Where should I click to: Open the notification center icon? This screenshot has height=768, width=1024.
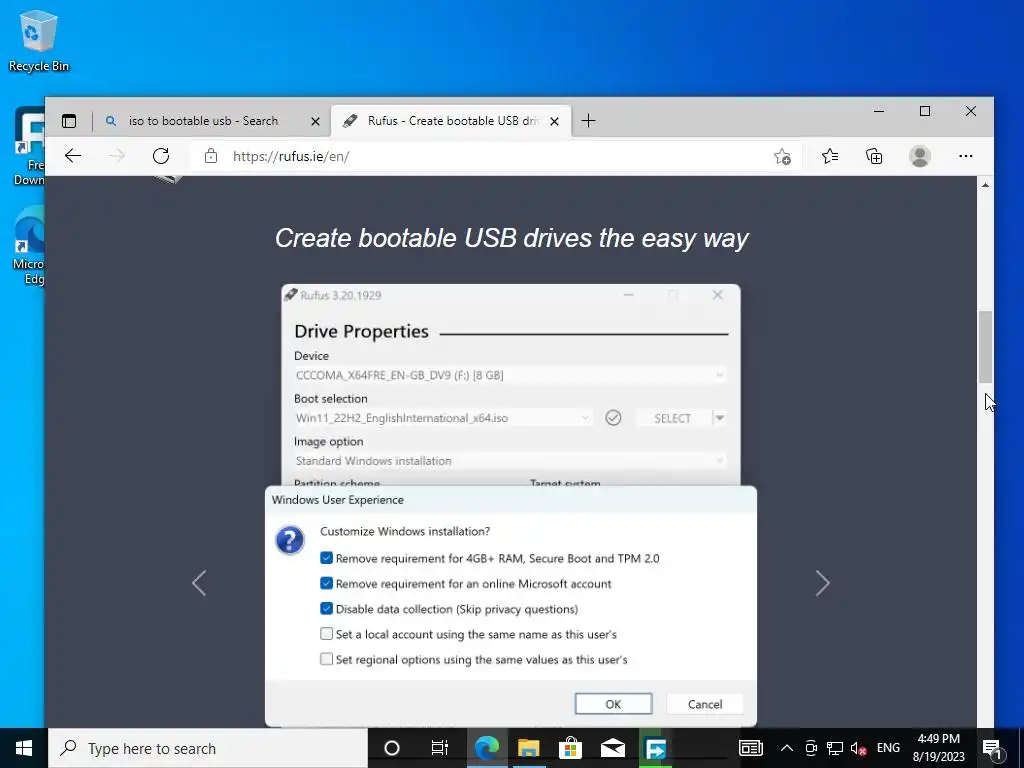[993, 749]
